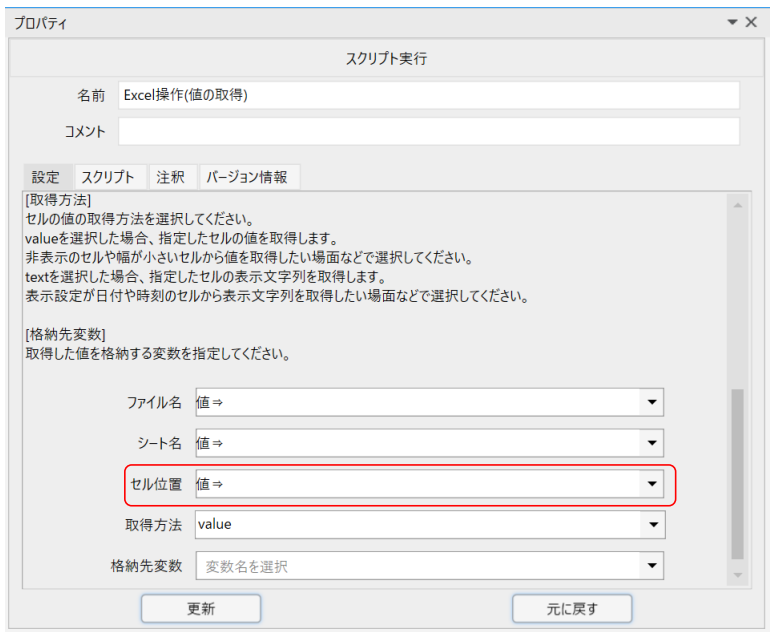Click the line beginning textを選択した場合
The height and width of the screenshot is (634, 774).
pyautogui.click(x=206, y=277)
